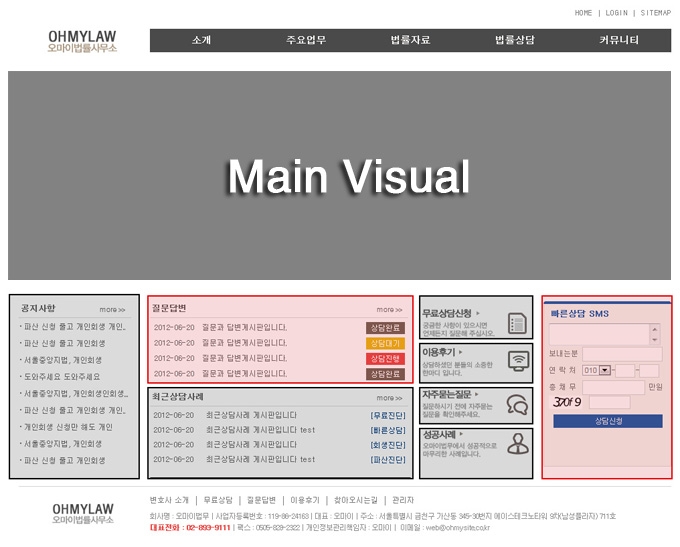The width and height of the screenshot is (680, 547).
Task: Click the SITEMAP link at the top
Action: click(656, 13)
